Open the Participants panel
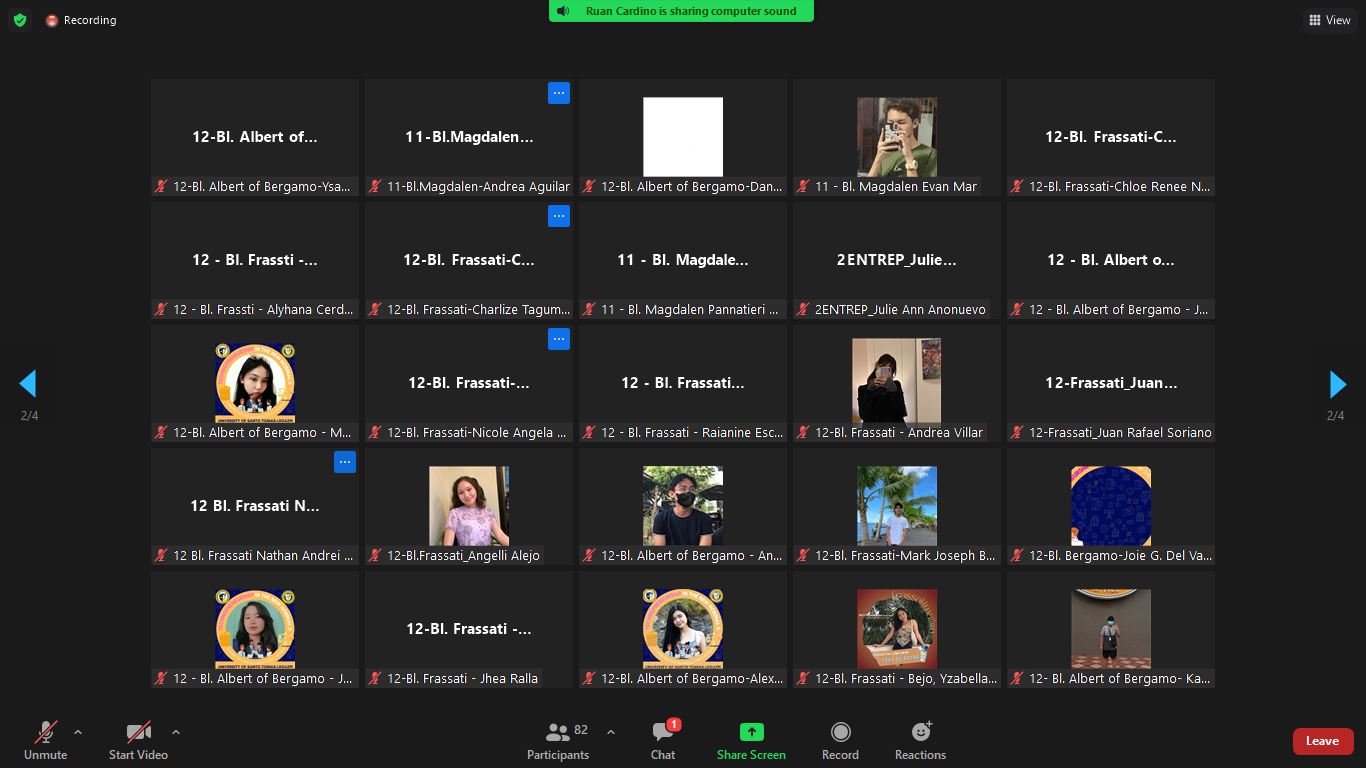 [558, 741]
